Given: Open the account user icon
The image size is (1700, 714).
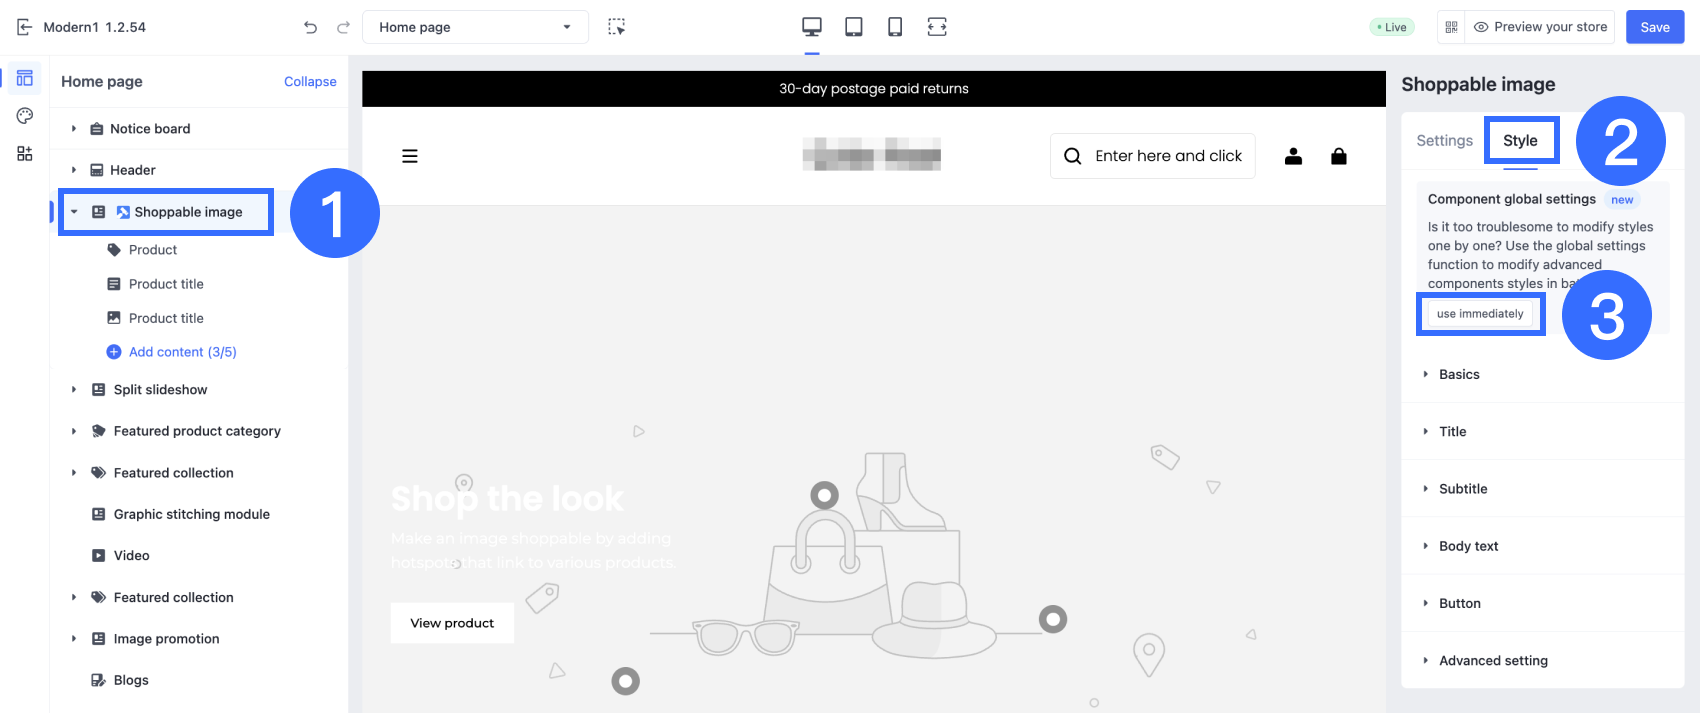Looking at the screenshot, I should pyautogui.click(x=1293, y=156).
